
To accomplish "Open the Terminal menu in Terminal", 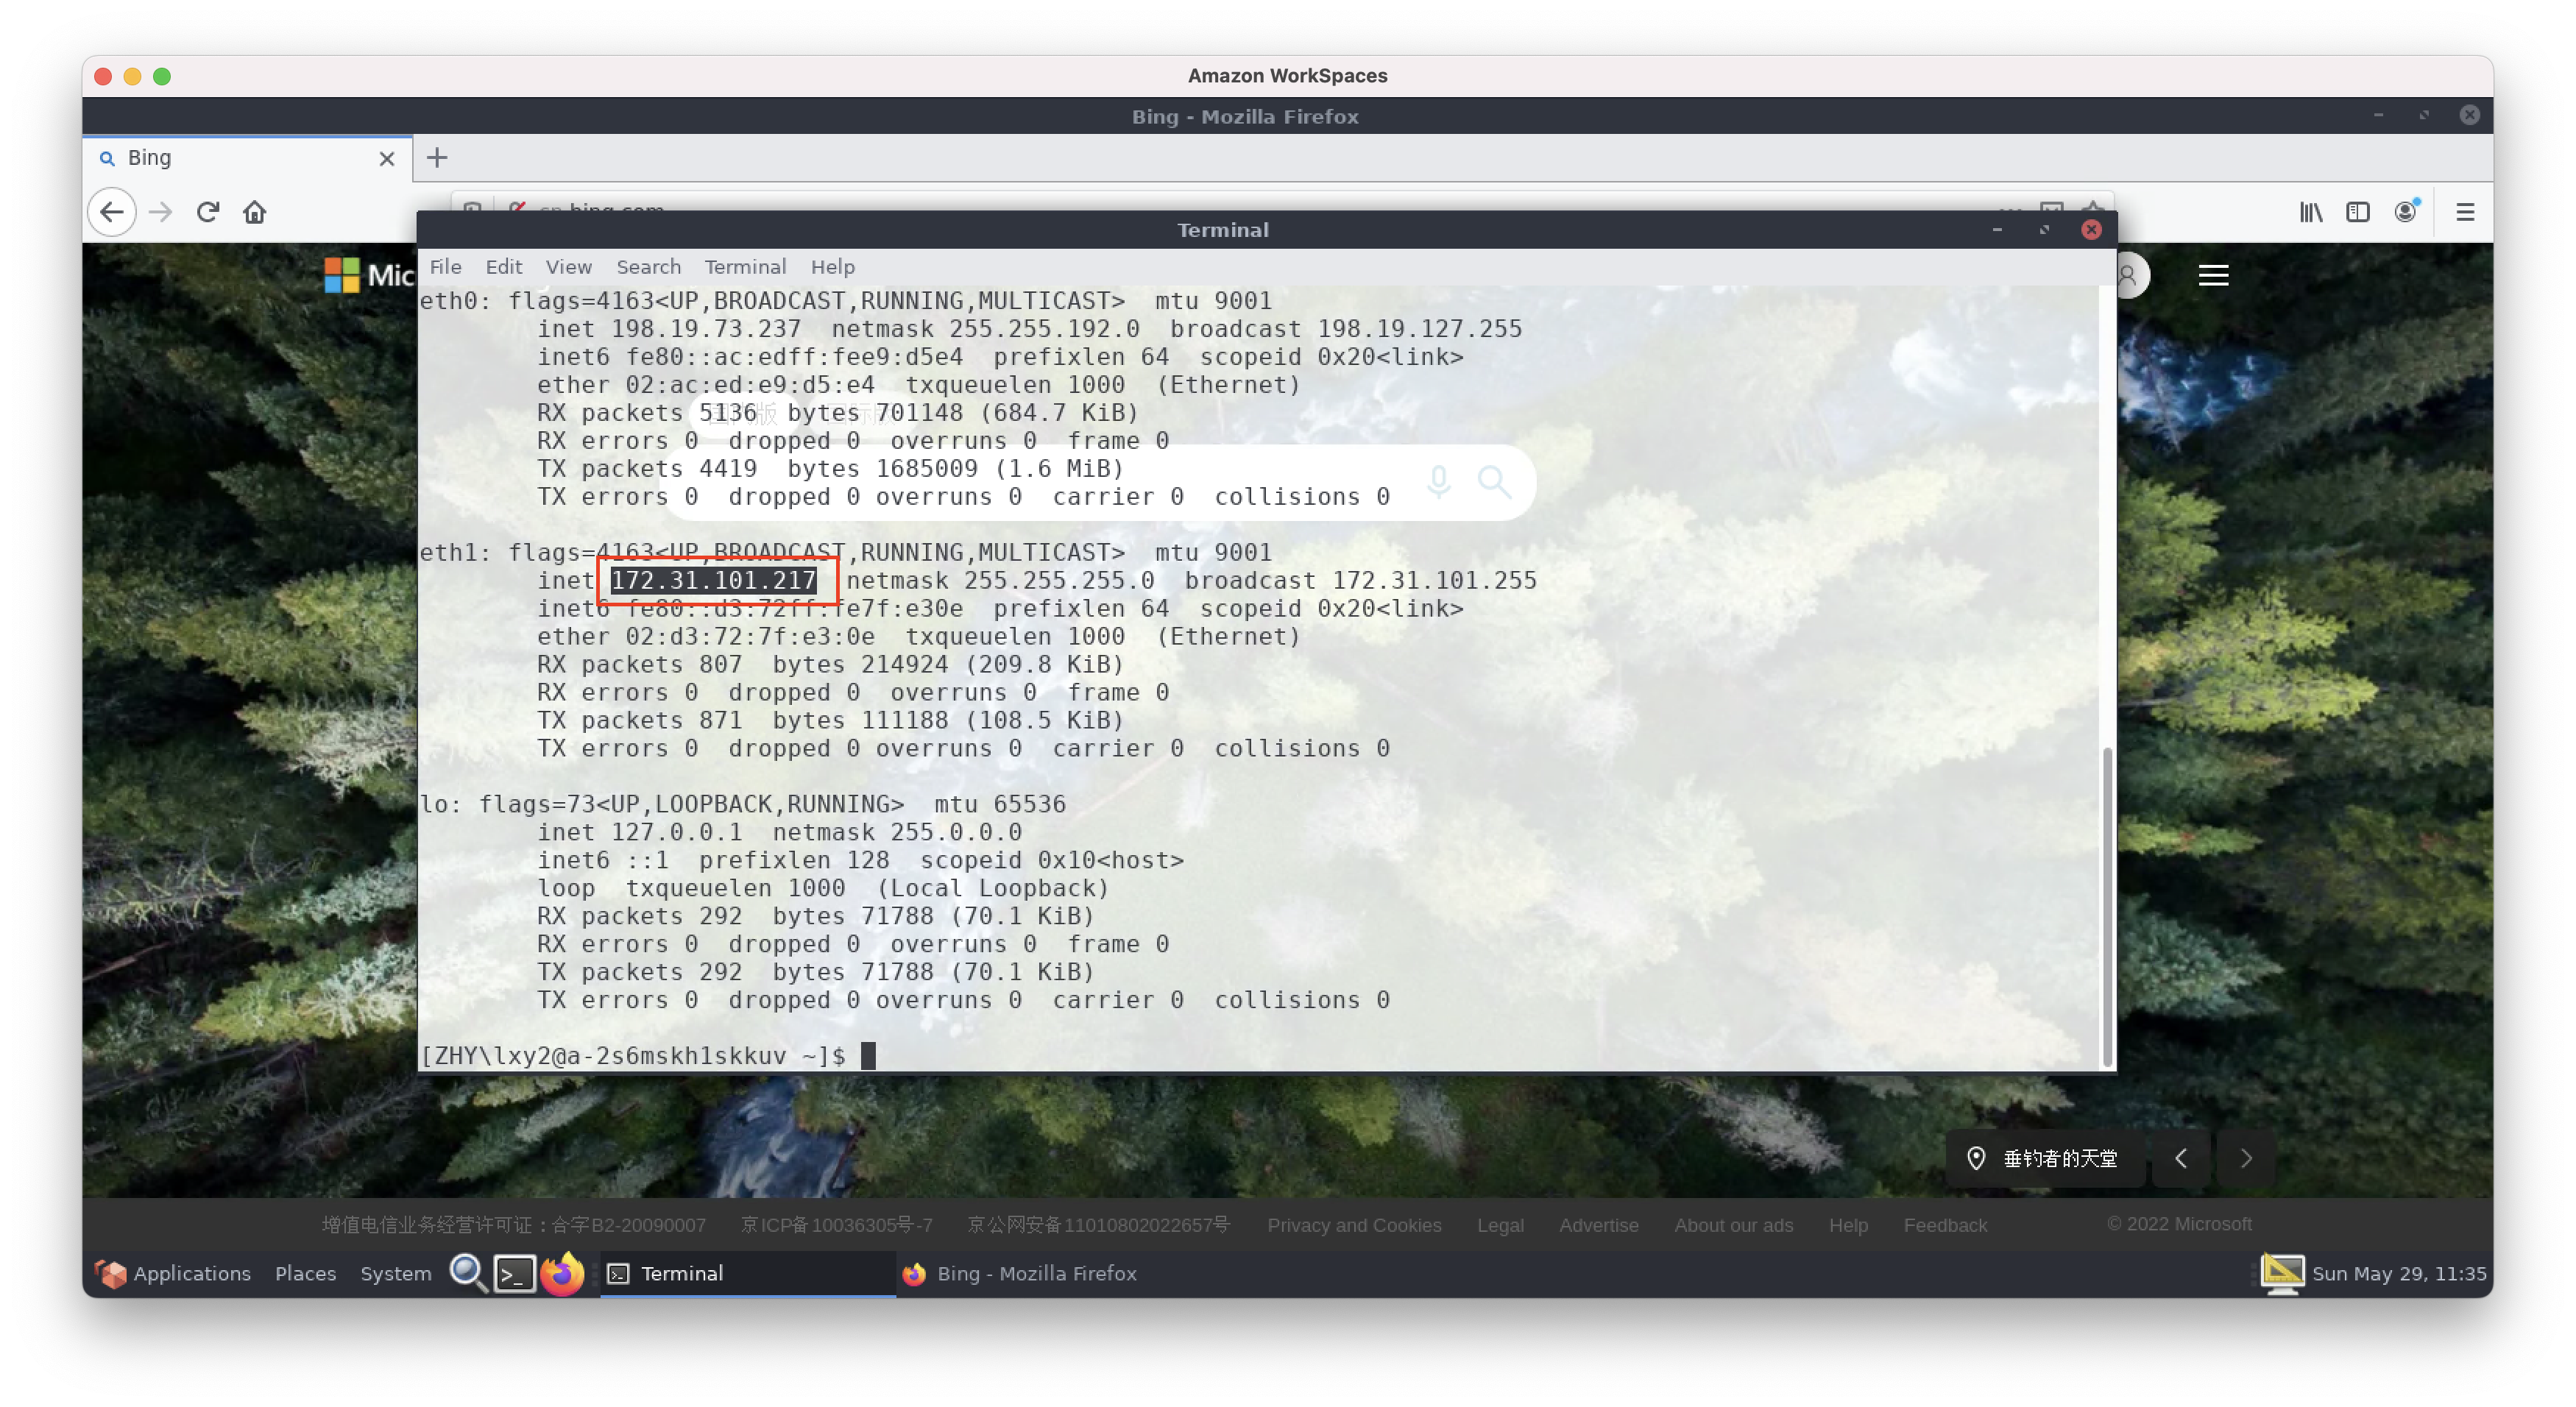I will click(745, 267).
